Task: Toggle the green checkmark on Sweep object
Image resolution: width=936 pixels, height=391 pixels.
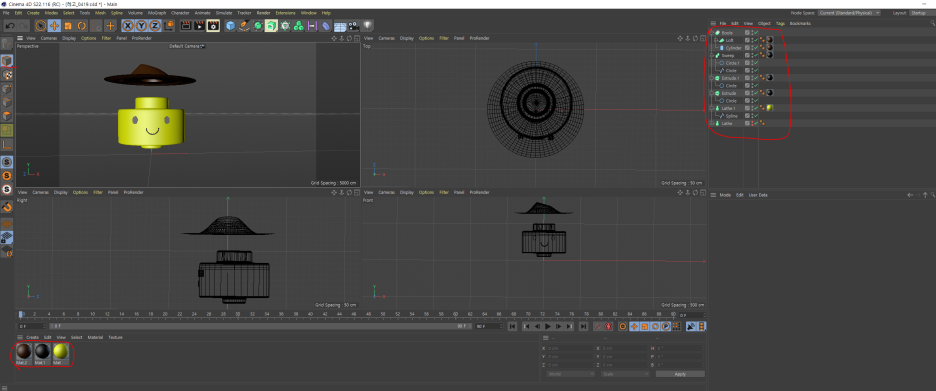Action: click(x=756, y=56)
